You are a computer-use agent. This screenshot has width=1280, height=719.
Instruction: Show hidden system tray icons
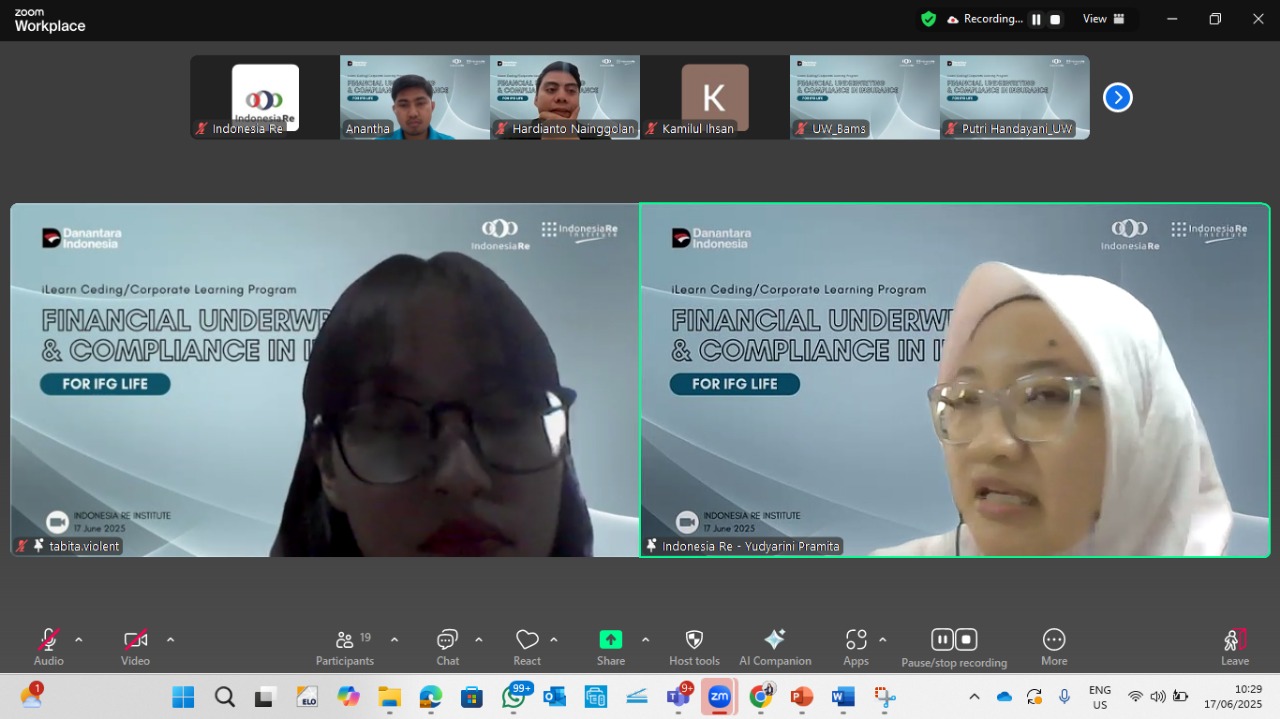pyautogui.click(x=974, y=697)
